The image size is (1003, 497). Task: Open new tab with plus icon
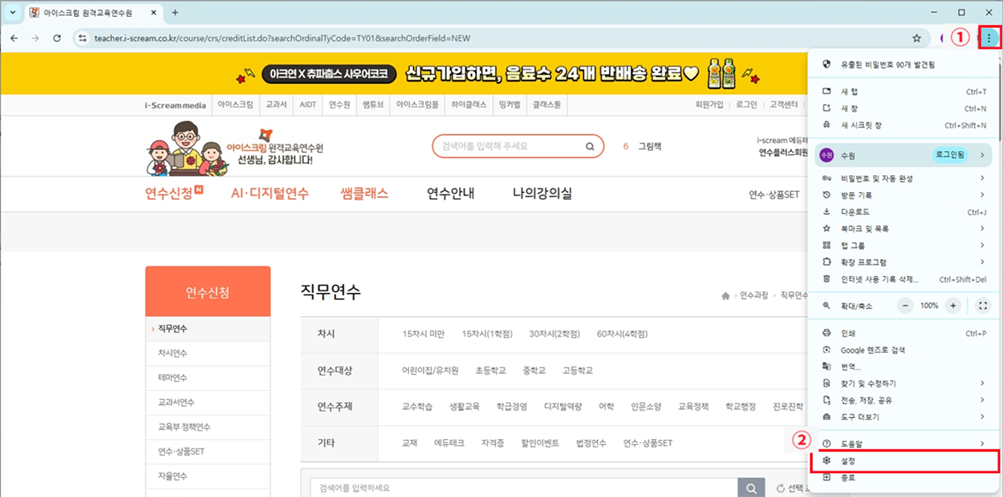(175, 12)
